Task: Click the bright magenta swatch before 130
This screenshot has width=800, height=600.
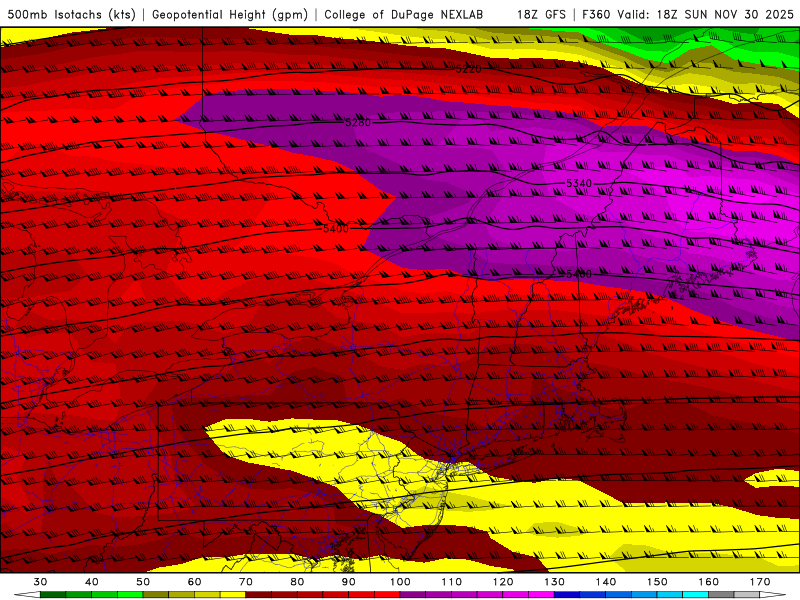Action: 541,595
